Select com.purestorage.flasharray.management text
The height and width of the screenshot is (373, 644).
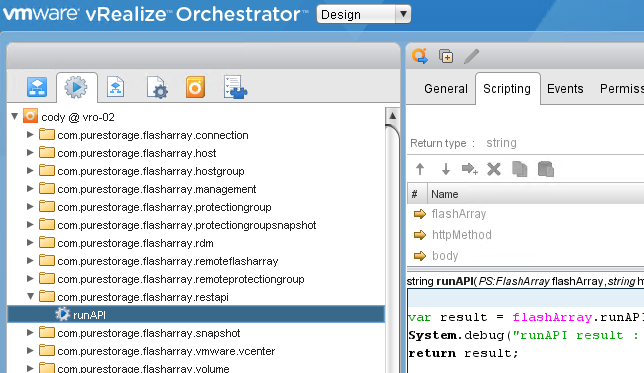coord(157,189)
